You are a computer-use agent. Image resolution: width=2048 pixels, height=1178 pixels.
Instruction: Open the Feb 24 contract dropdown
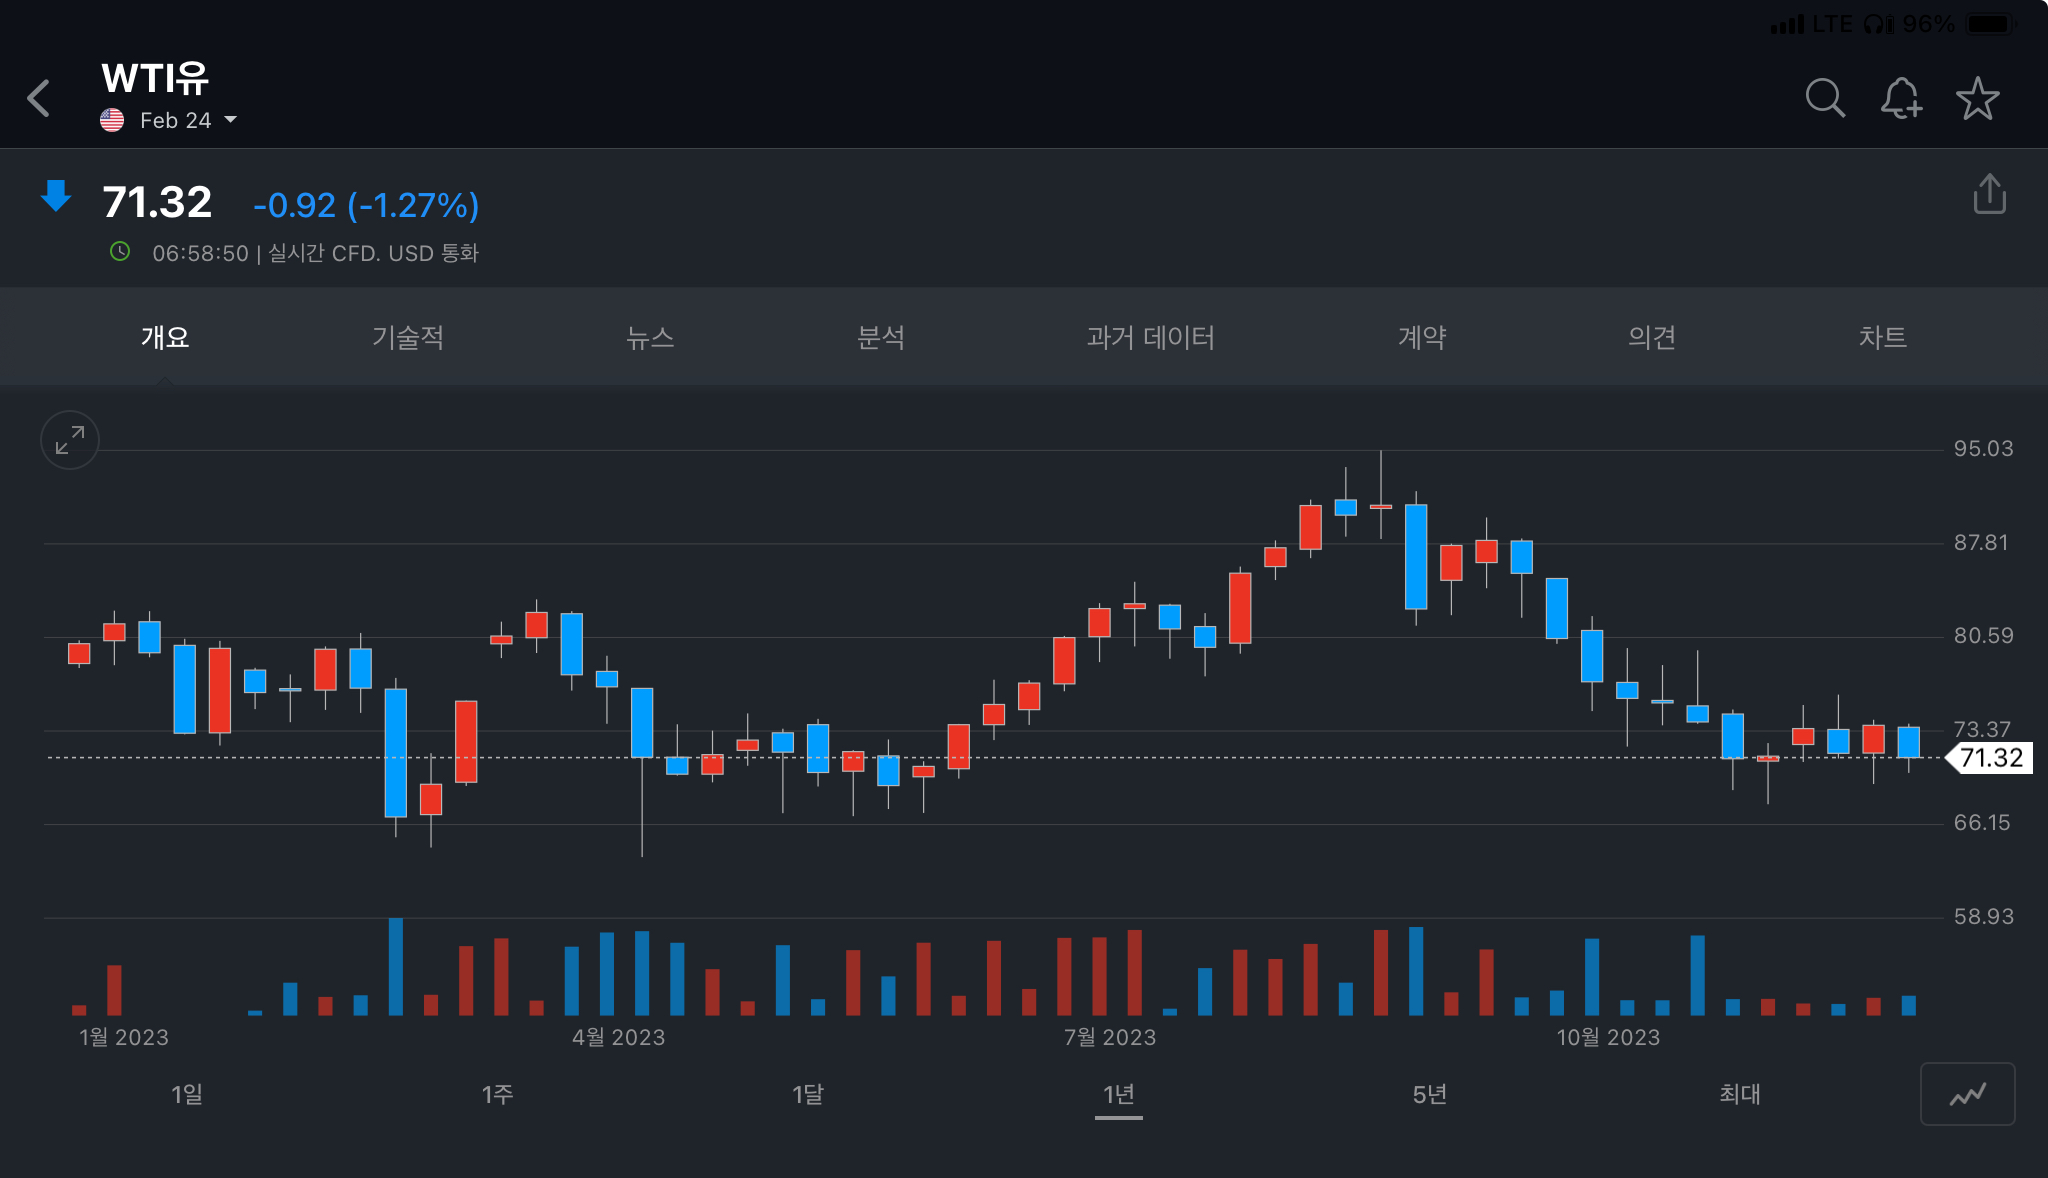click(x=188, y=120)
